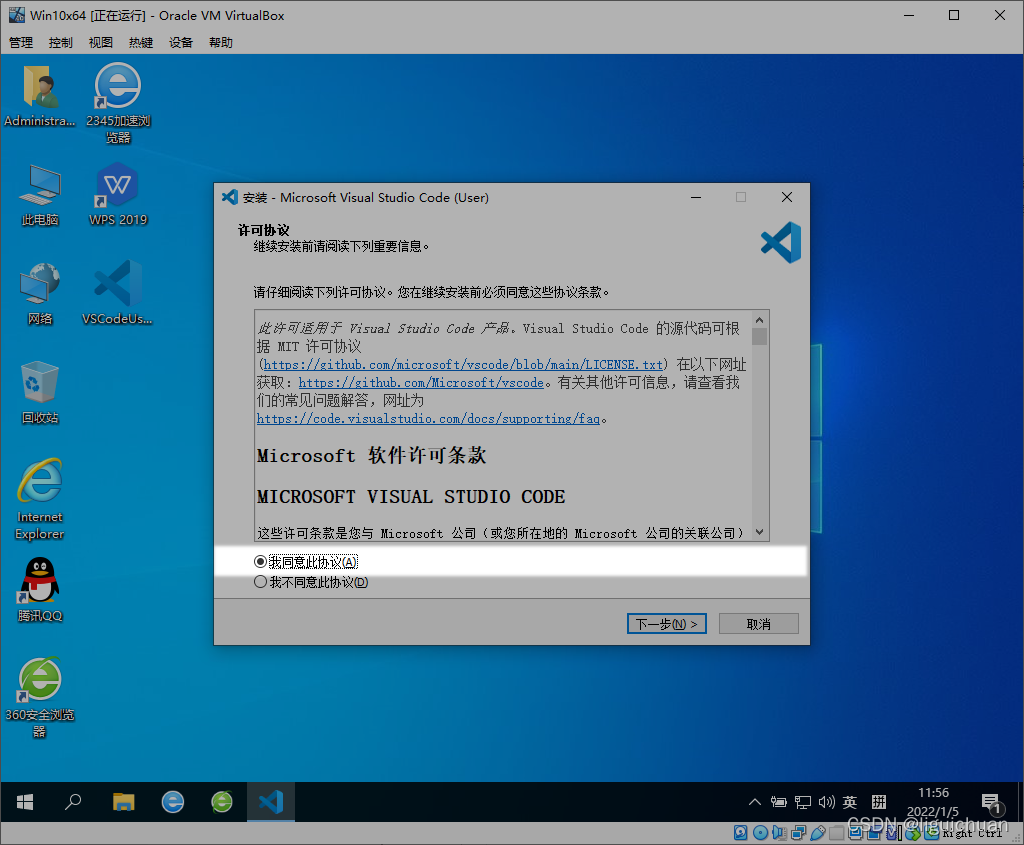Click the 拼 IME mode indicator

click(879, 802)
